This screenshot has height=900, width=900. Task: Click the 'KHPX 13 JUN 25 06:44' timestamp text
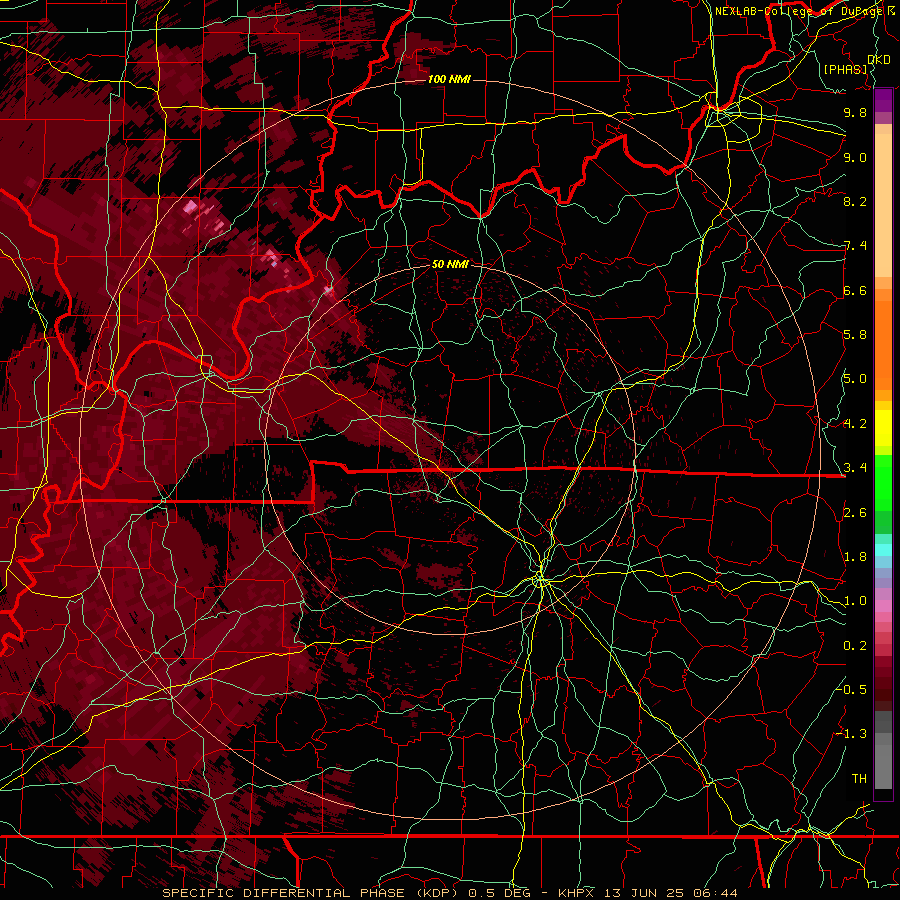click(647, 893)
